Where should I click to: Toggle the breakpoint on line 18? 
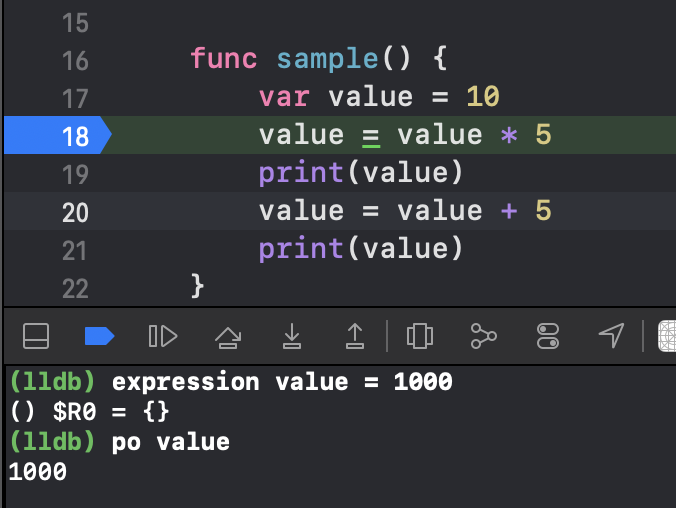tap(57, 135)
